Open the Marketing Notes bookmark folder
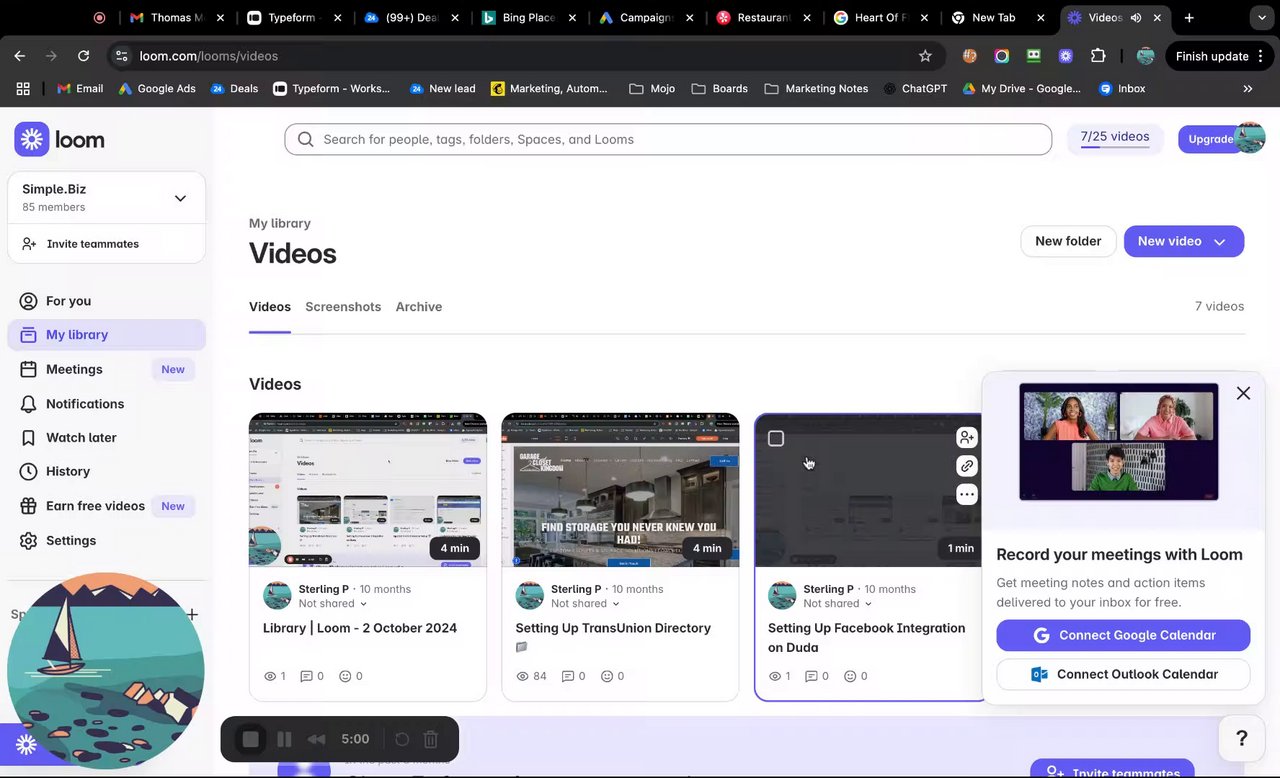1280x778 pixels. (816, 88)
